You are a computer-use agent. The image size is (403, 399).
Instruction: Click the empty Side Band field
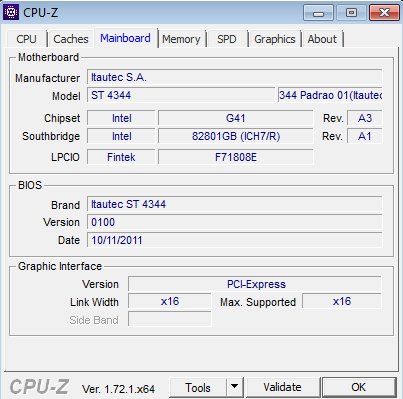[x=170, y=319]
